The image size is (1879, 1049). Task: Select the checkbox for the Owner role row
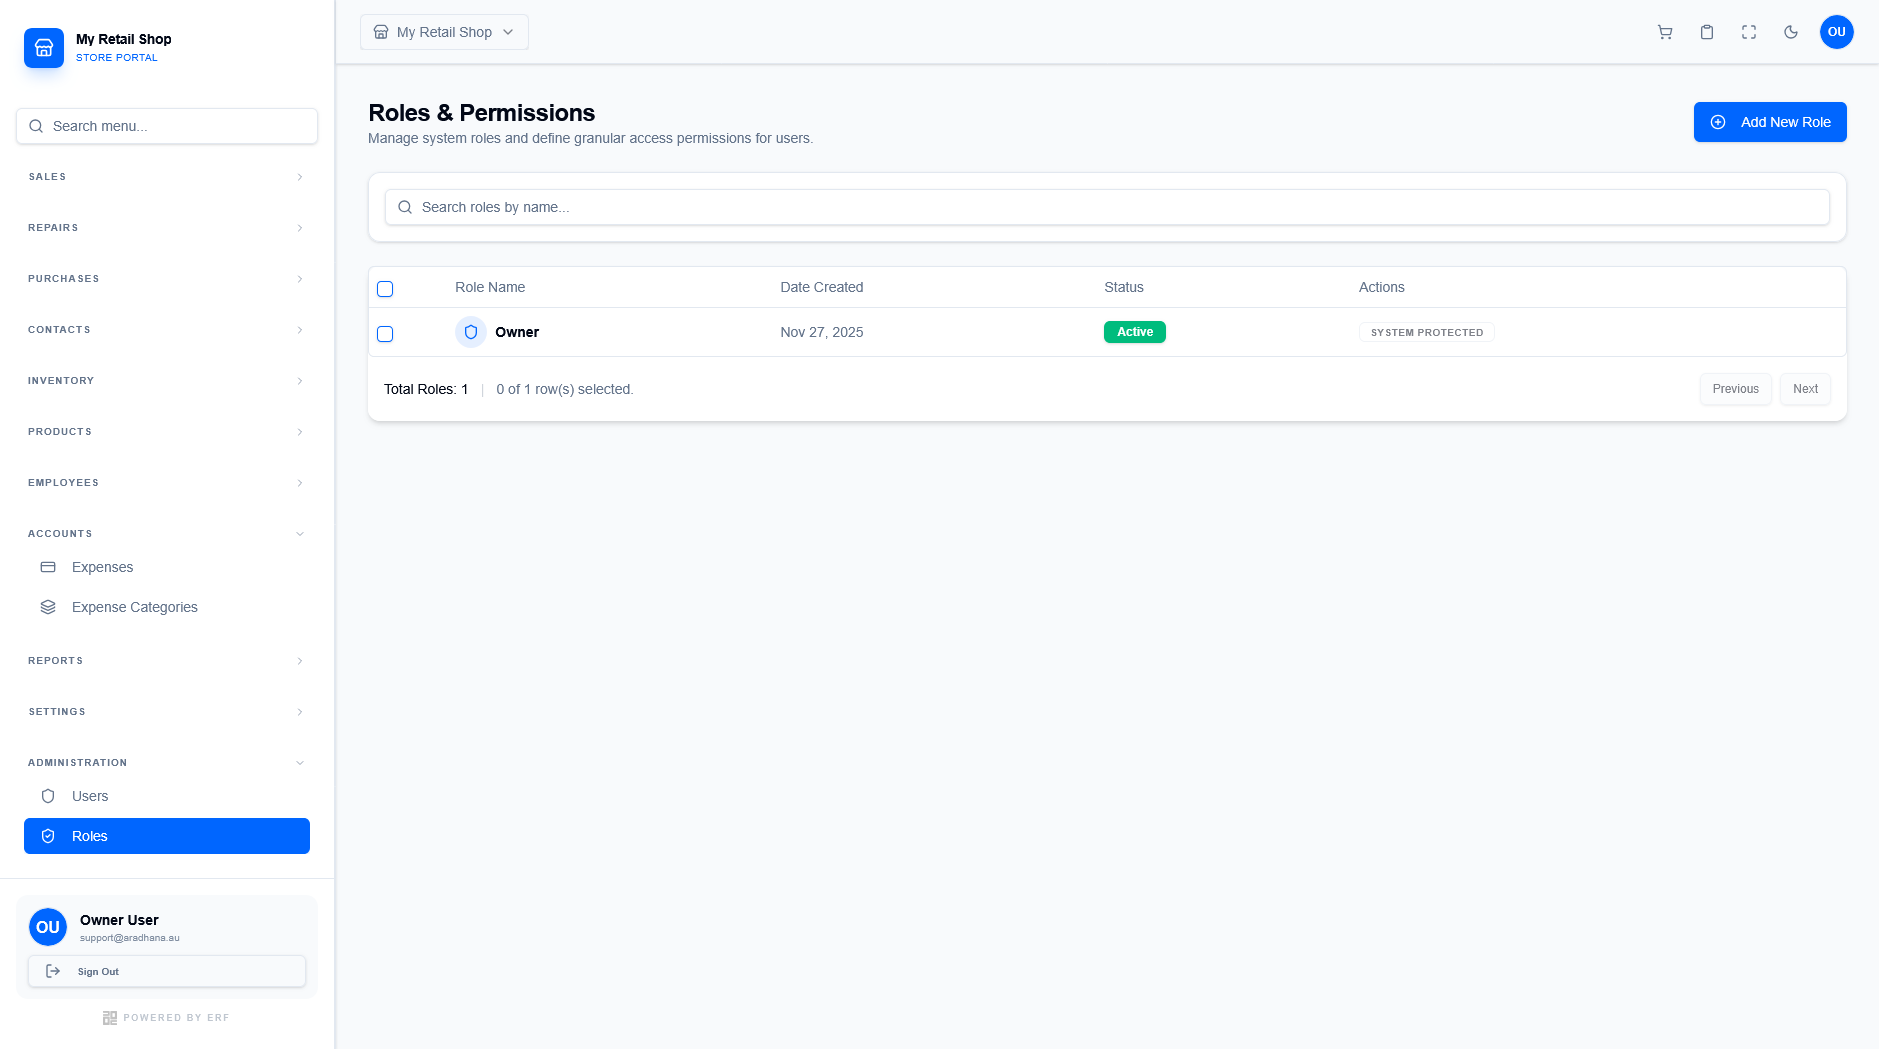coord(385,333)
